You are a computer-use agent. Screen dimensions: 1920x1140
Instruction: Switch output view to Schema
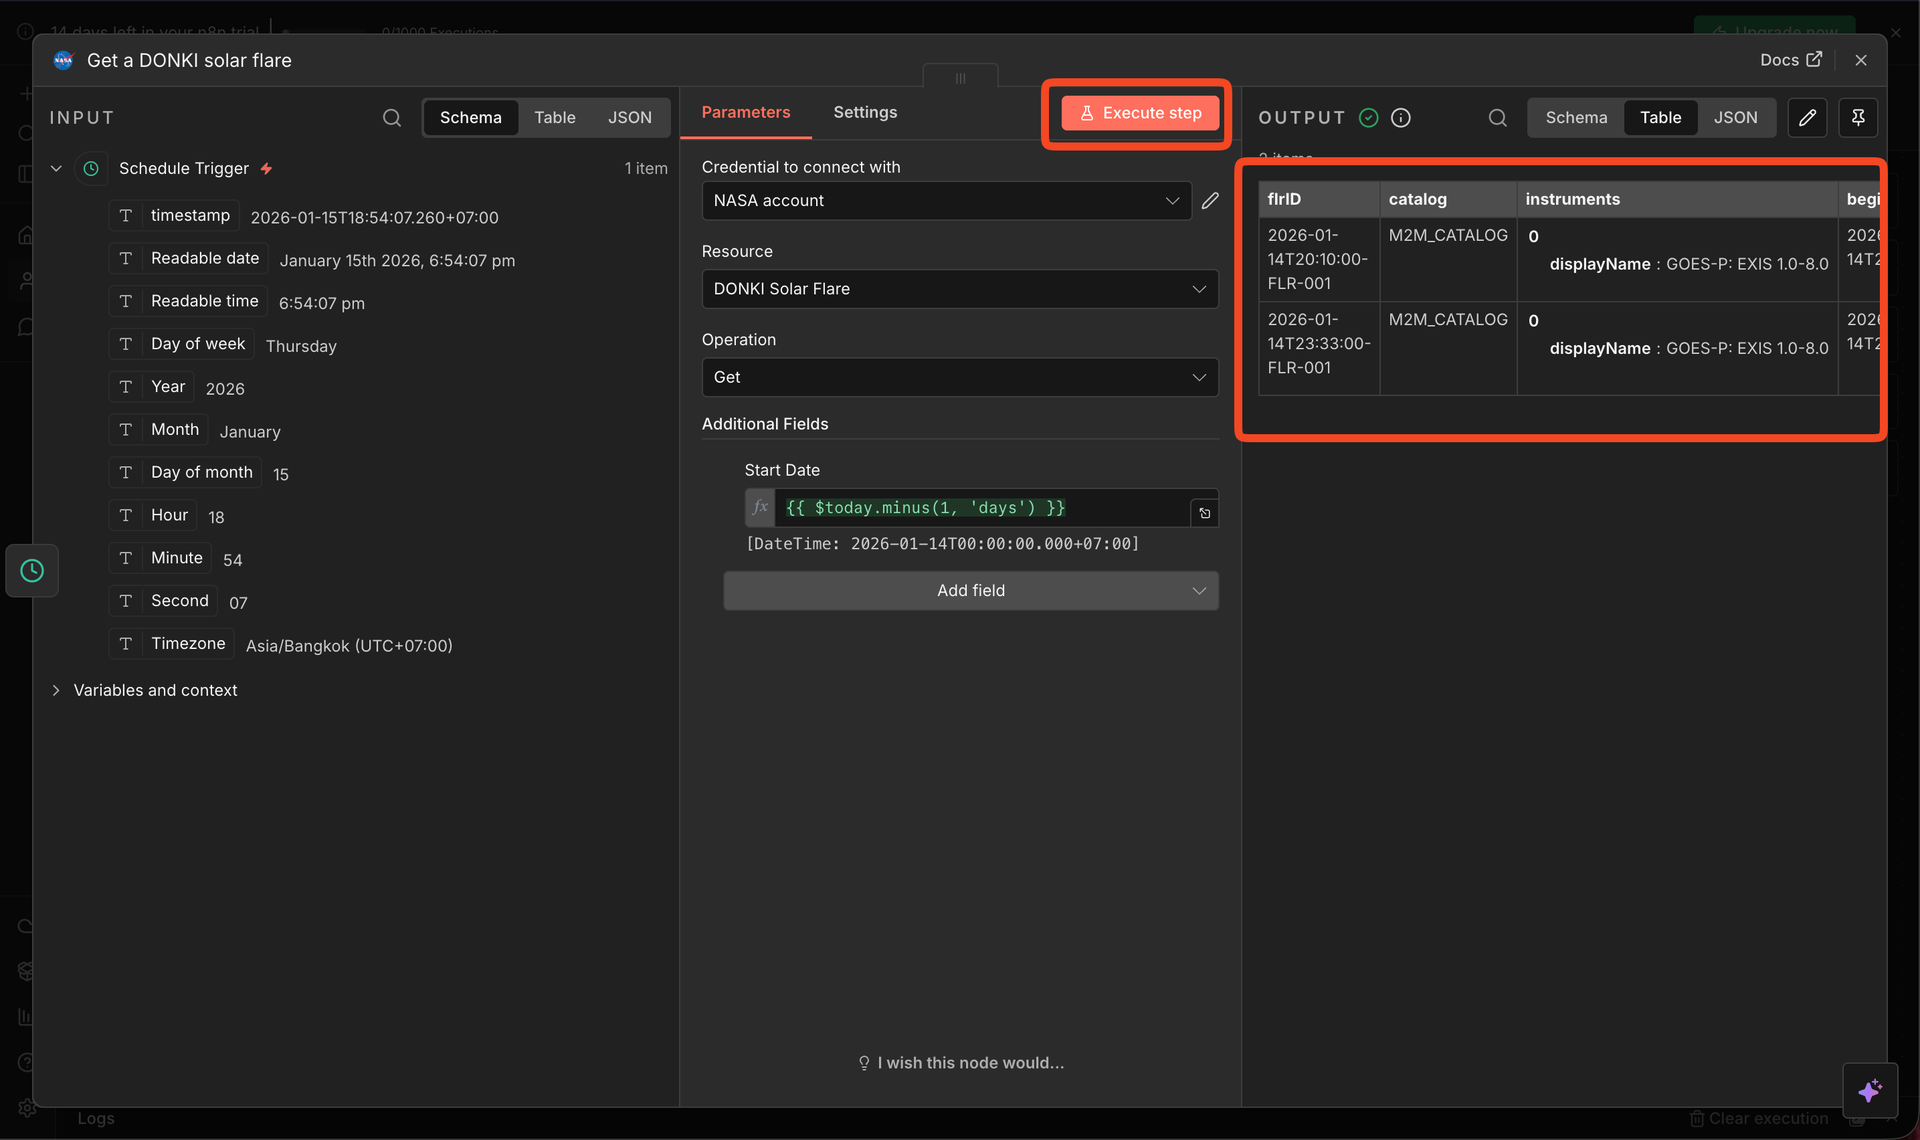1576,118
